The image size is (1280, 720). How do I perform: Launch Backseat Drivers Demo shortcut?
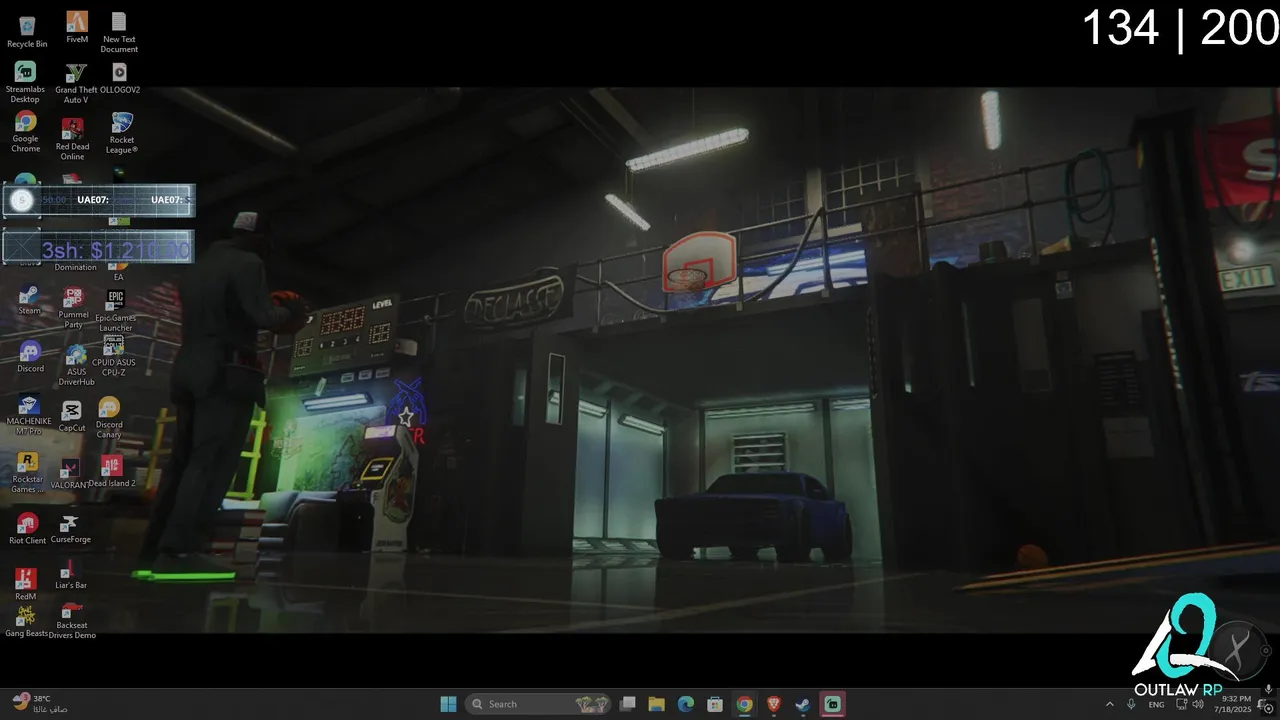click(x=72, y=621)
